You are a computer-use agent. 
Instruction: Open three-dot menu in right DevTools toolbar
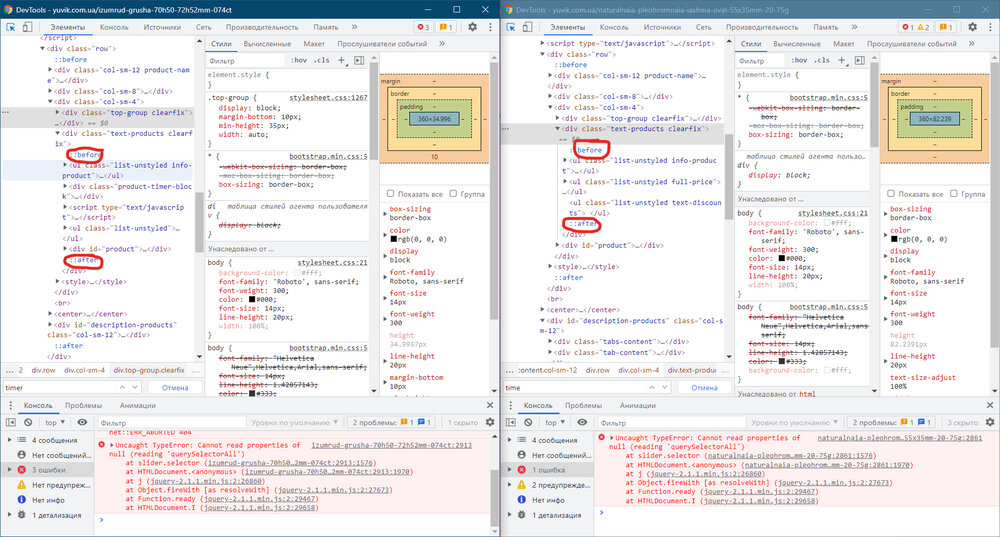[x=990, y=27]
